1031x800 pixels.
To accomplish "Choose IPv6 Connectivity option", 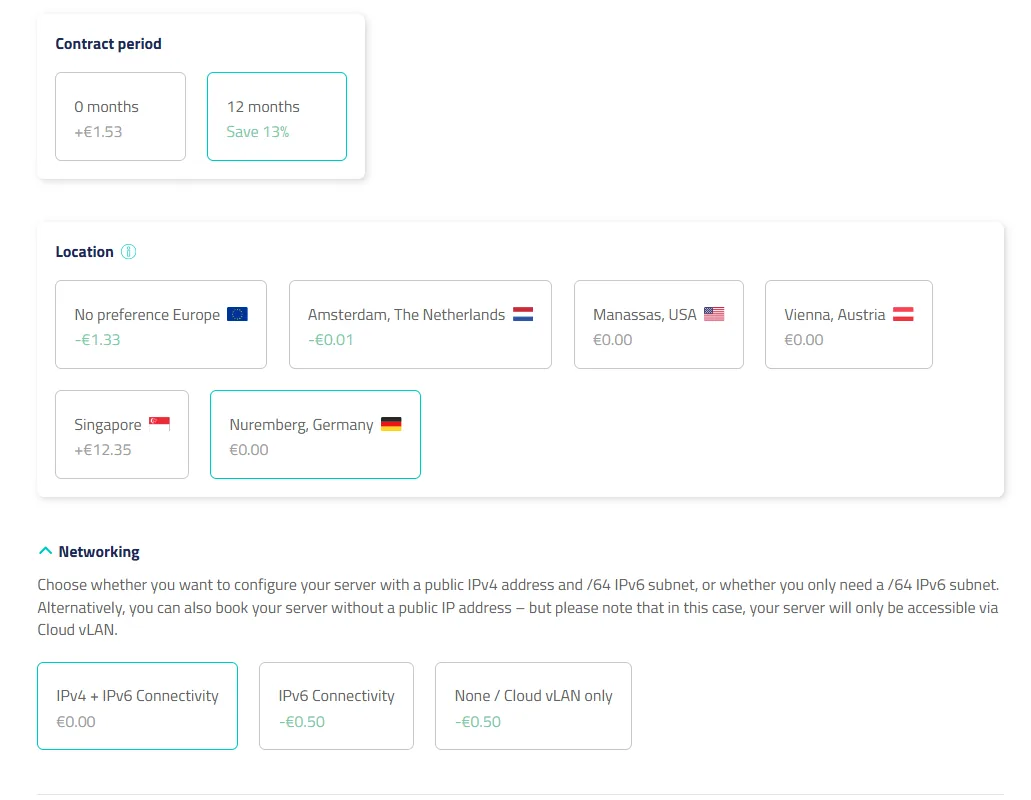I will pos(337,706).
